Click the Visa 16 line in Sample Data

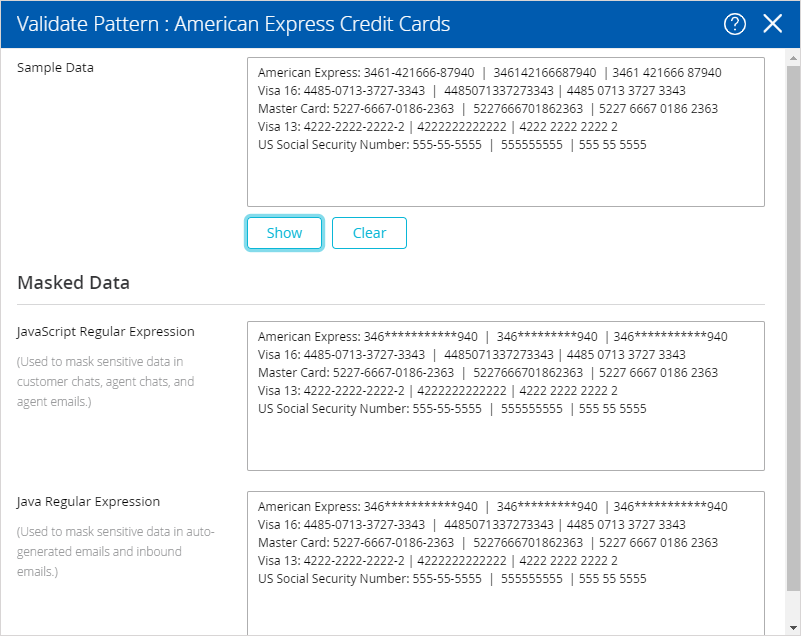coord(472,90)
